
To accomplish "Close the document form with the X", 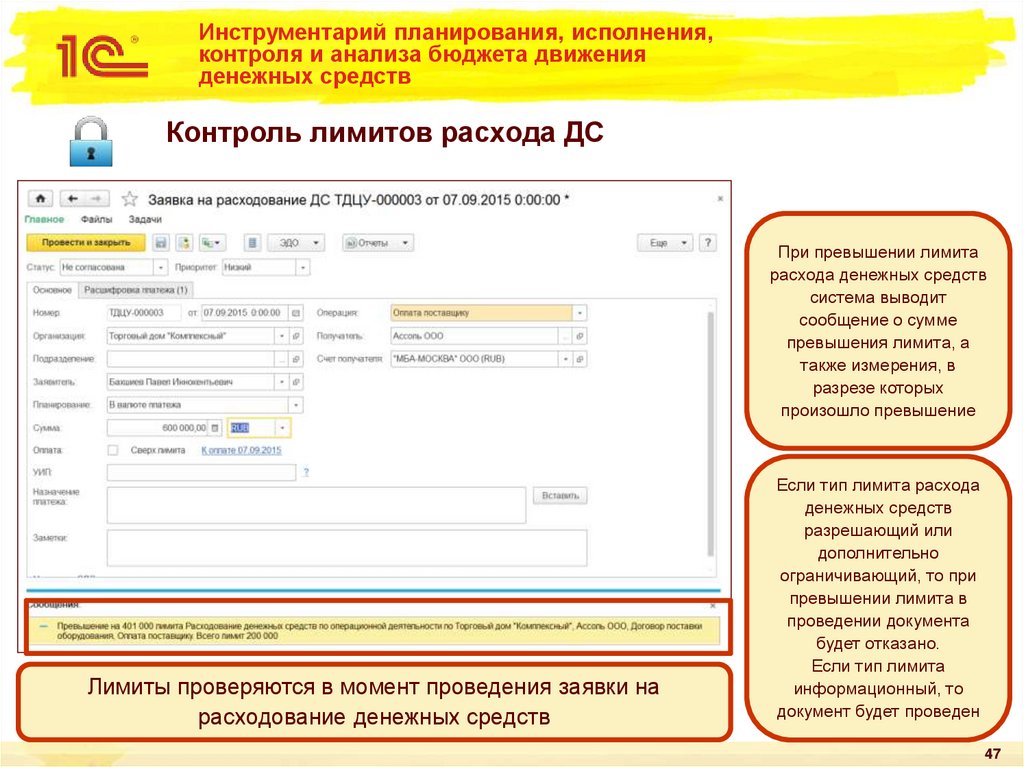I will (x=720, y=198).
